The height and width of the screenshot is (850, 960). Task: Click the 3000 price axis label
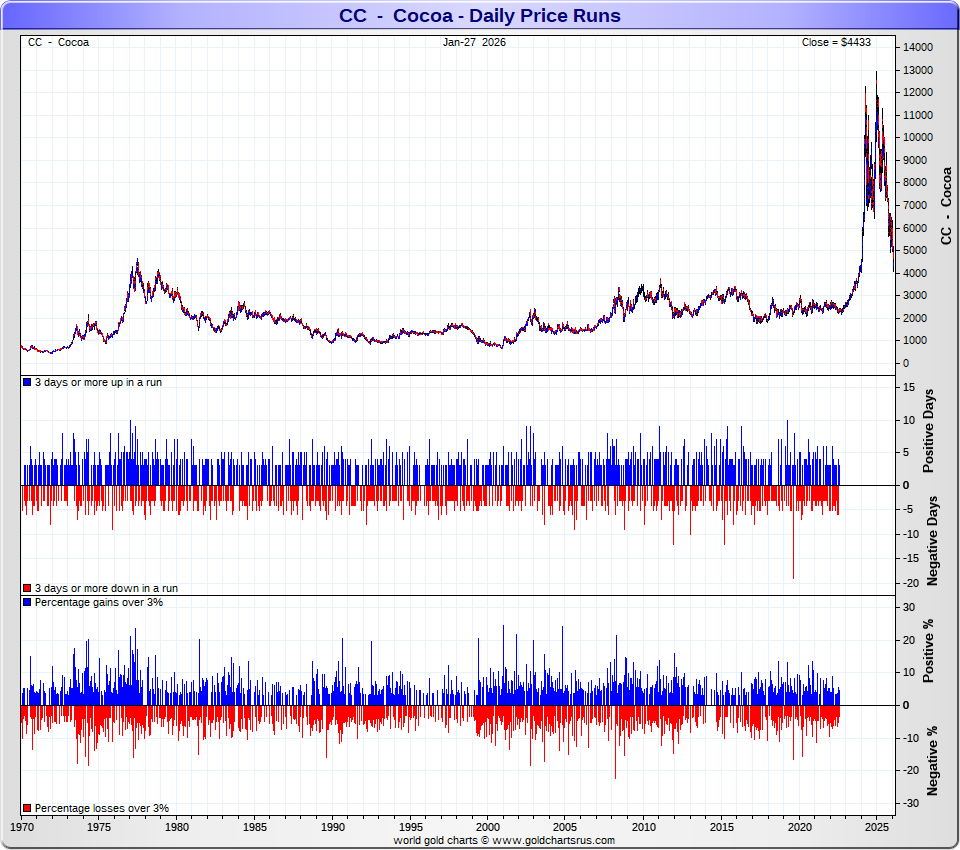pyautogui.click(x=915, y=295)
